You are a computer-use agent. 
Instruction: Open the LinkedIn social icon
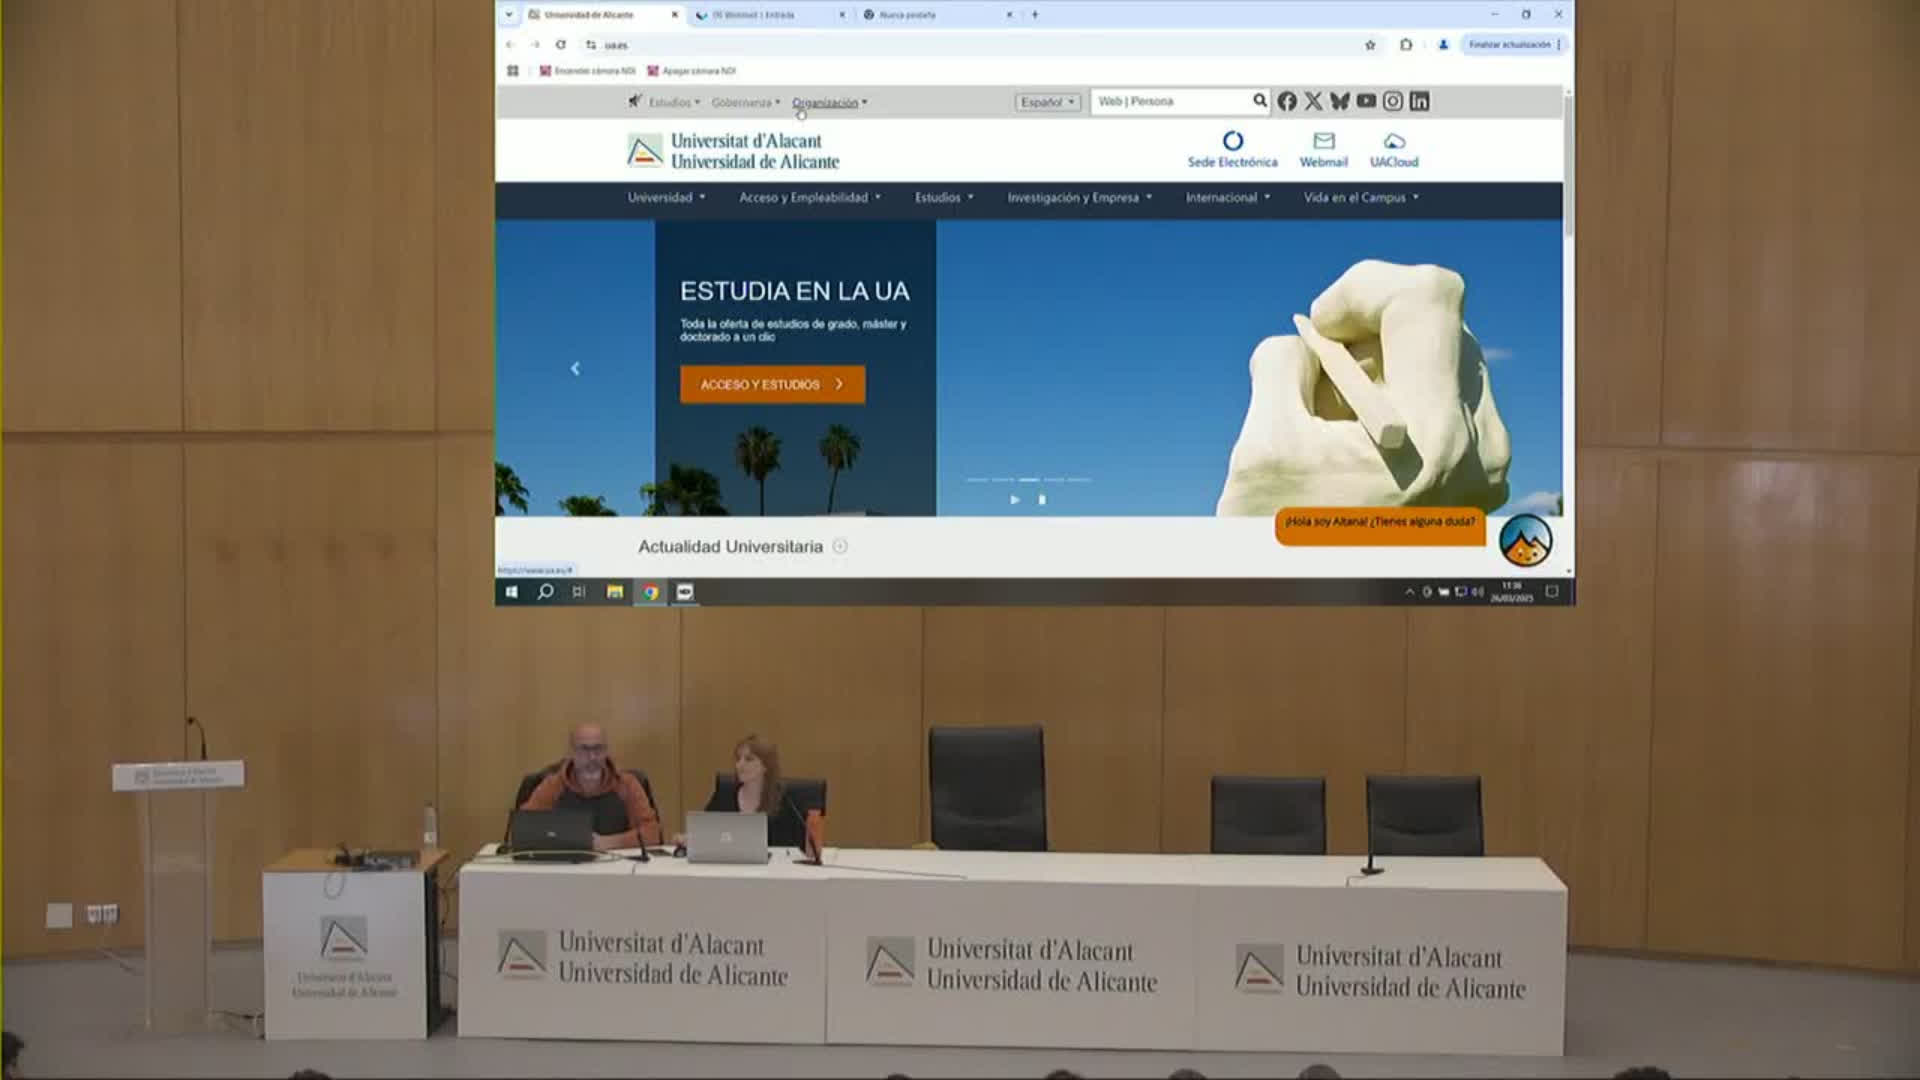(1419, 101)
